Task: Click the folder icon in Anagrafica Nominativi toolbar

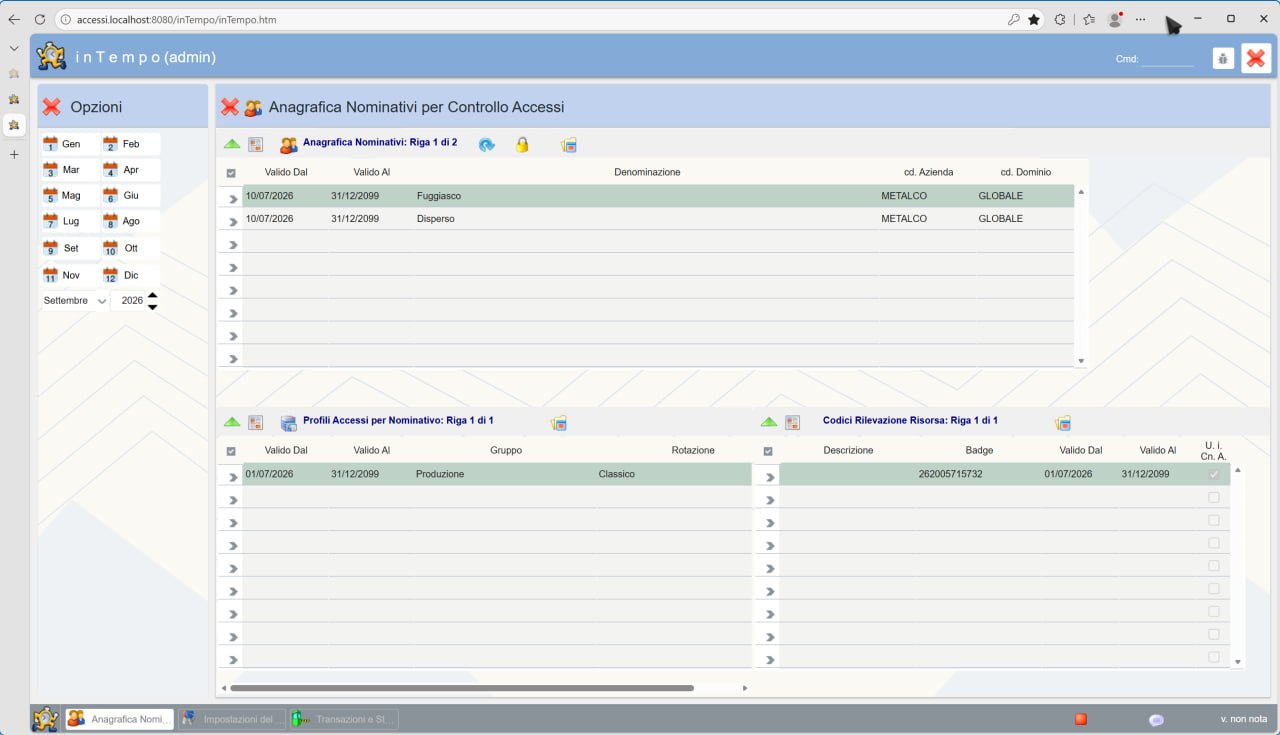Action: point(569,145)
